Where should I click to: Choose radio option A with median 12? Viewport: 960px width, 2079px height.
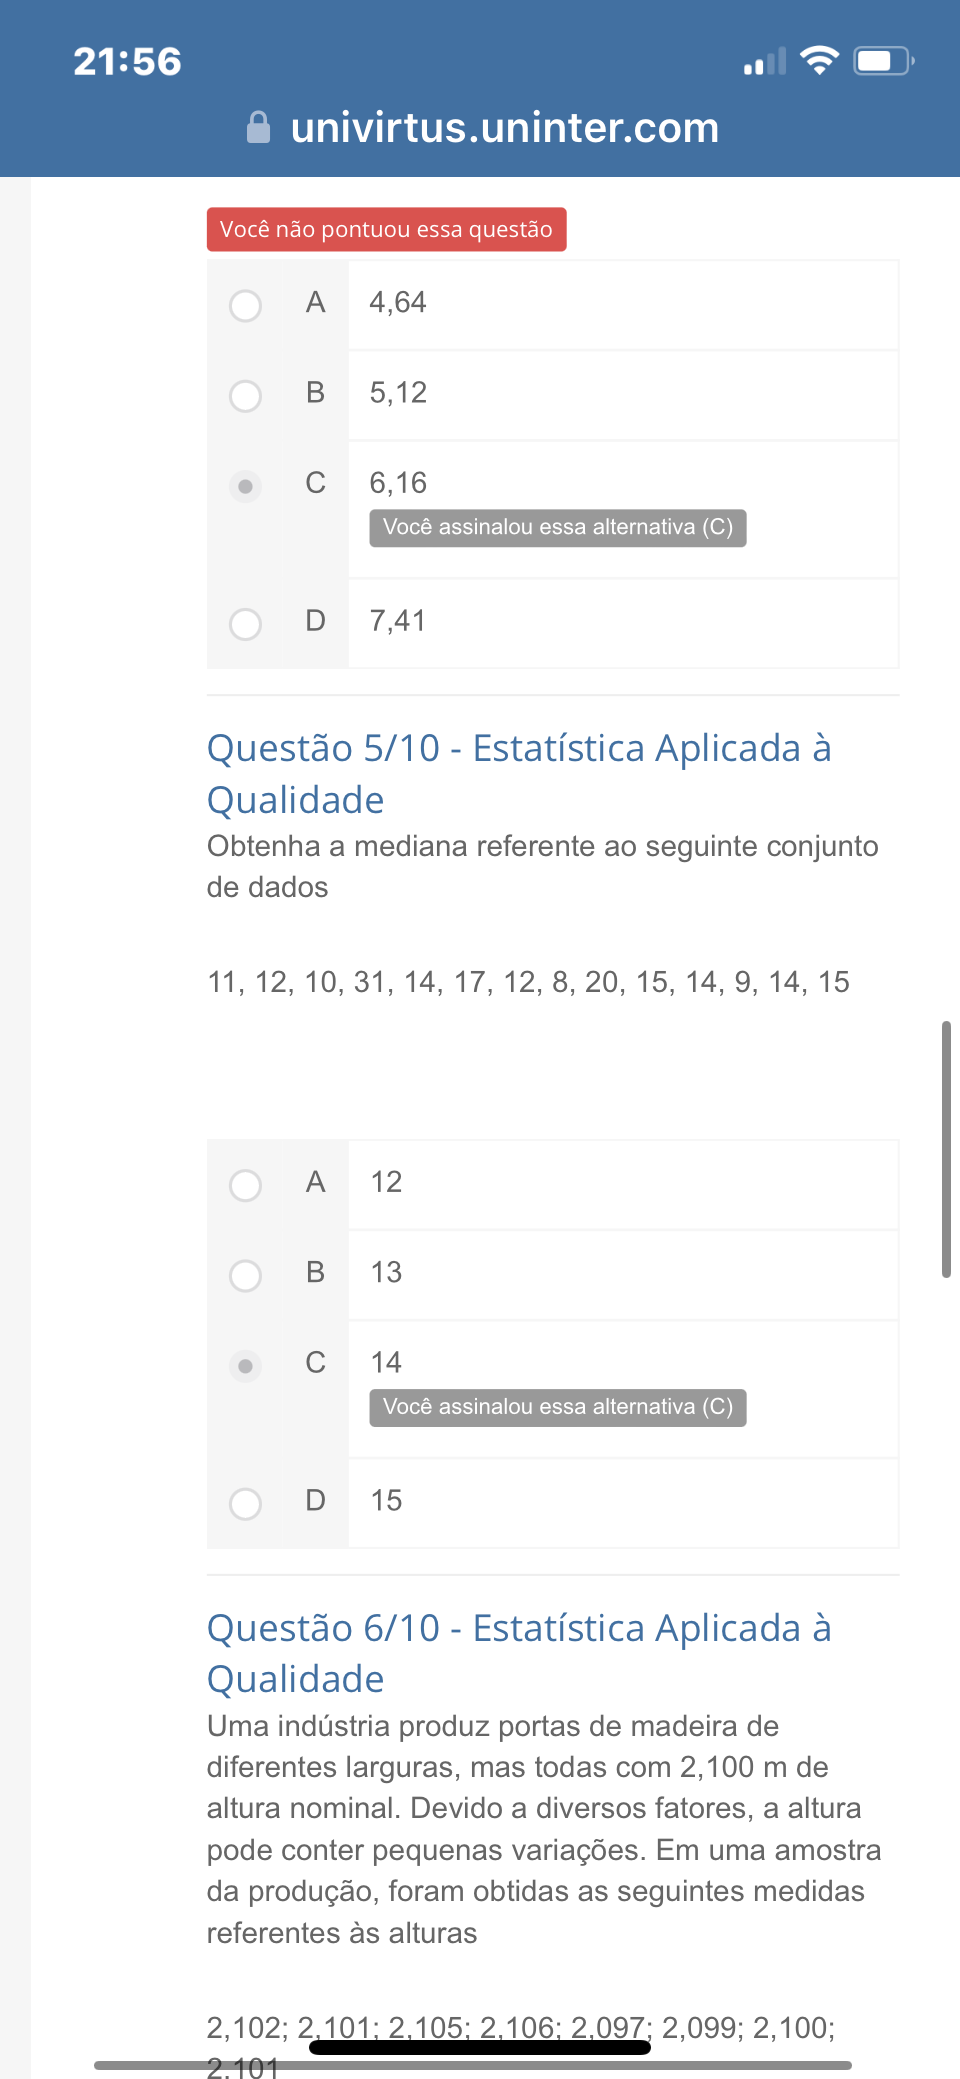click(245, 1185)
